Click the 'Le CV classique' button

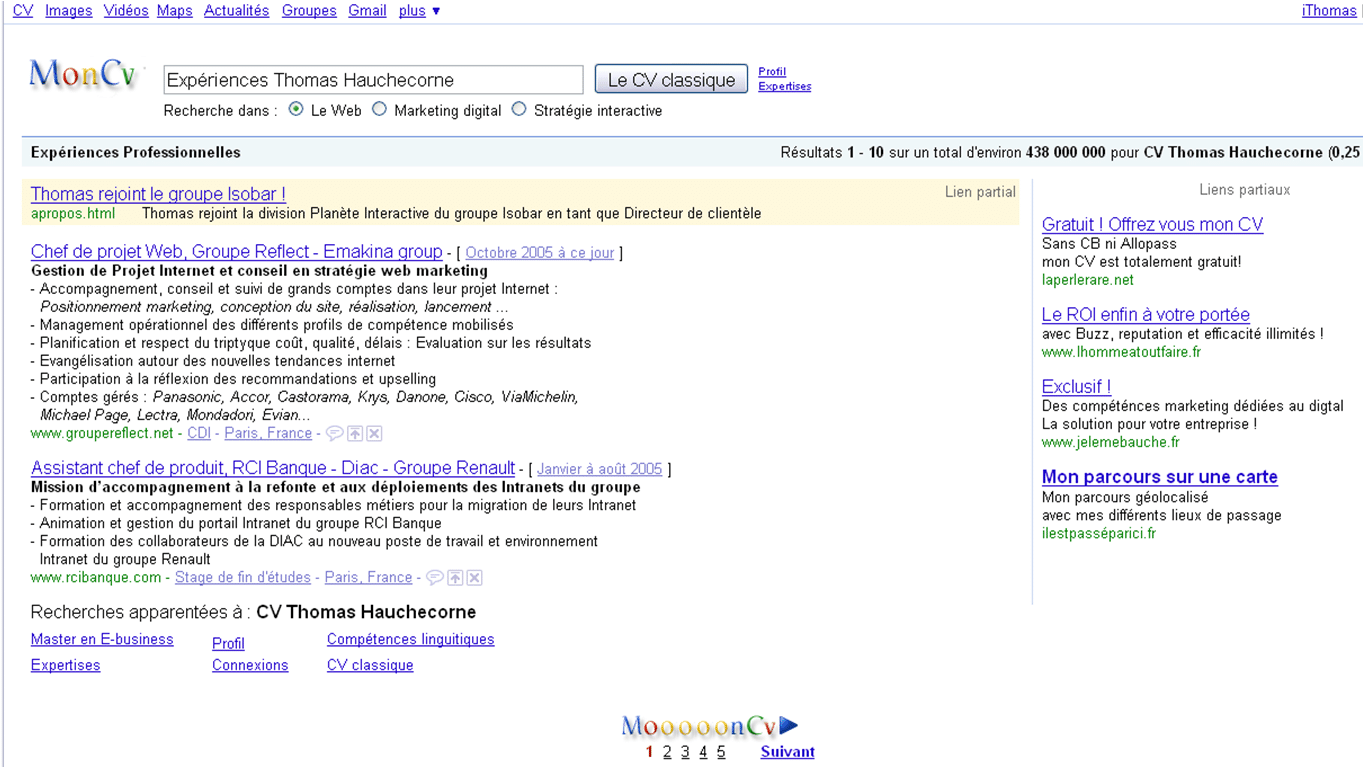pyautogui.click(x=671, y=80)
